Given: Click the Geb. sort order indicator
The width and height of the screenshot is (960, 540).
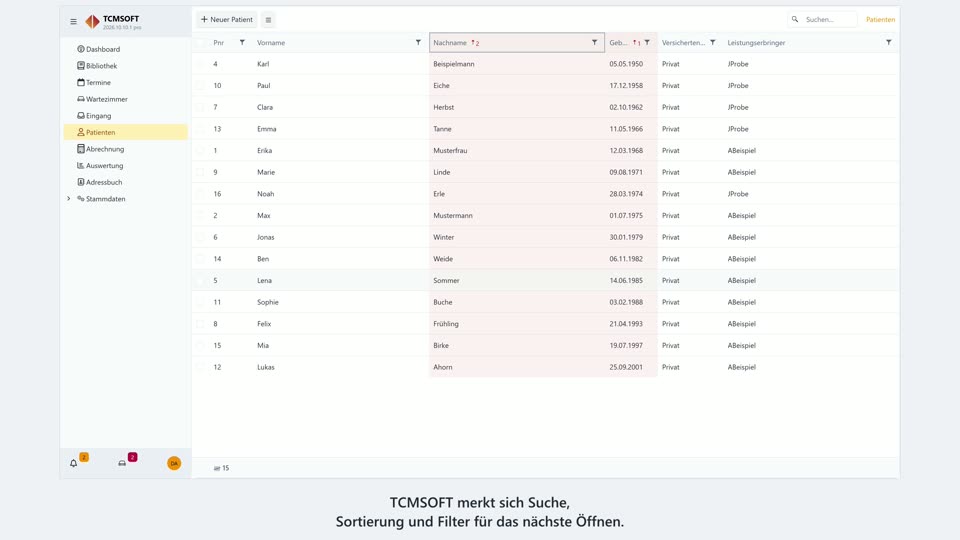Looking at the screenshot, I should [x=637, y=43].
